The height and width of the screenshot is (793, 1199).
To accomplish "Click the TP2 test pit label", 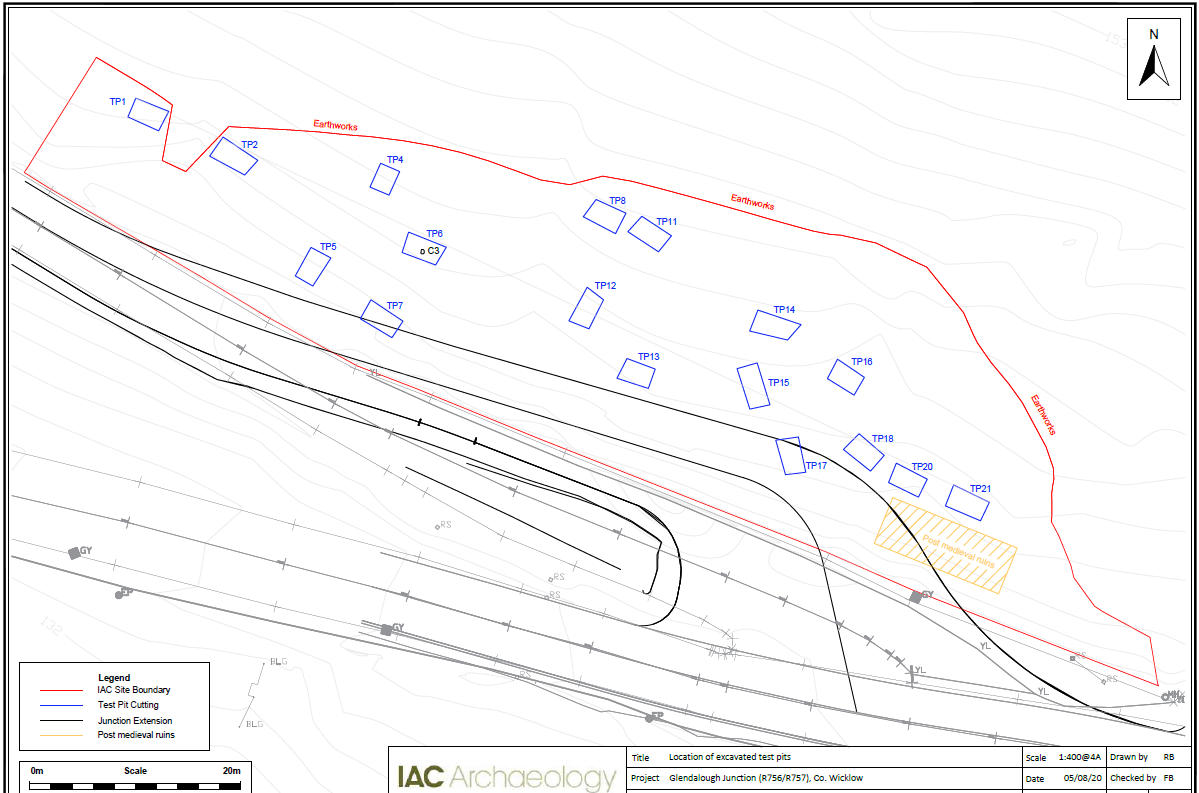I will point(249,145).
